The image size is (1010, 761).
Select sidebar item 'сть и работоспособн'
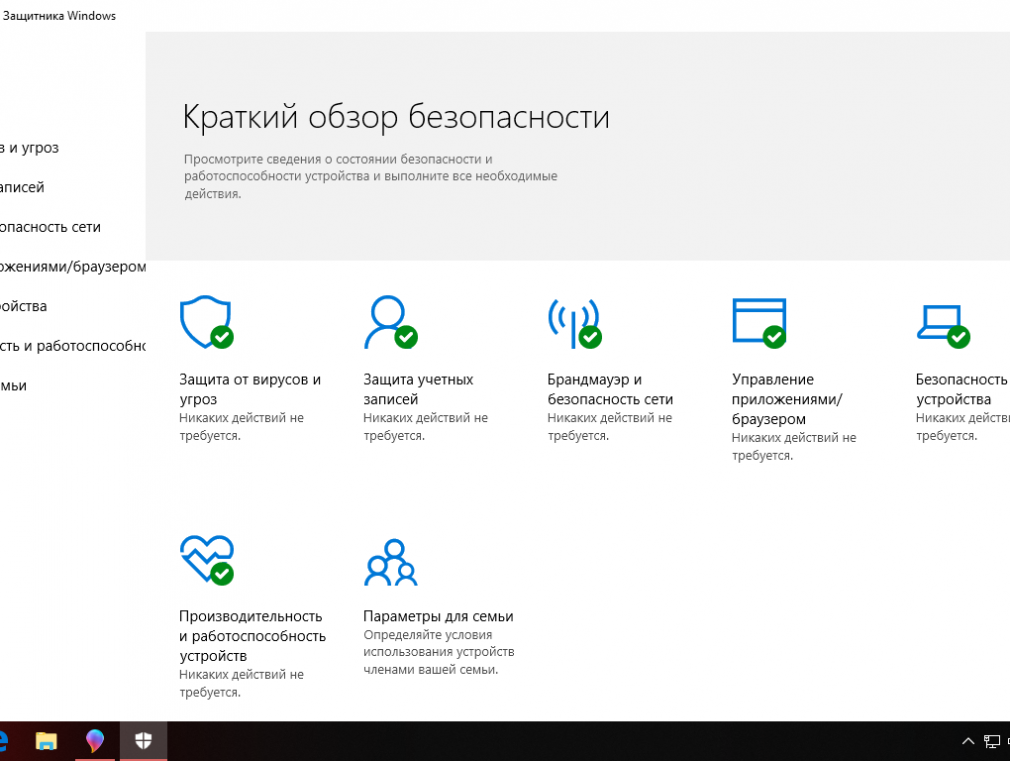click(x=73, y=346)
